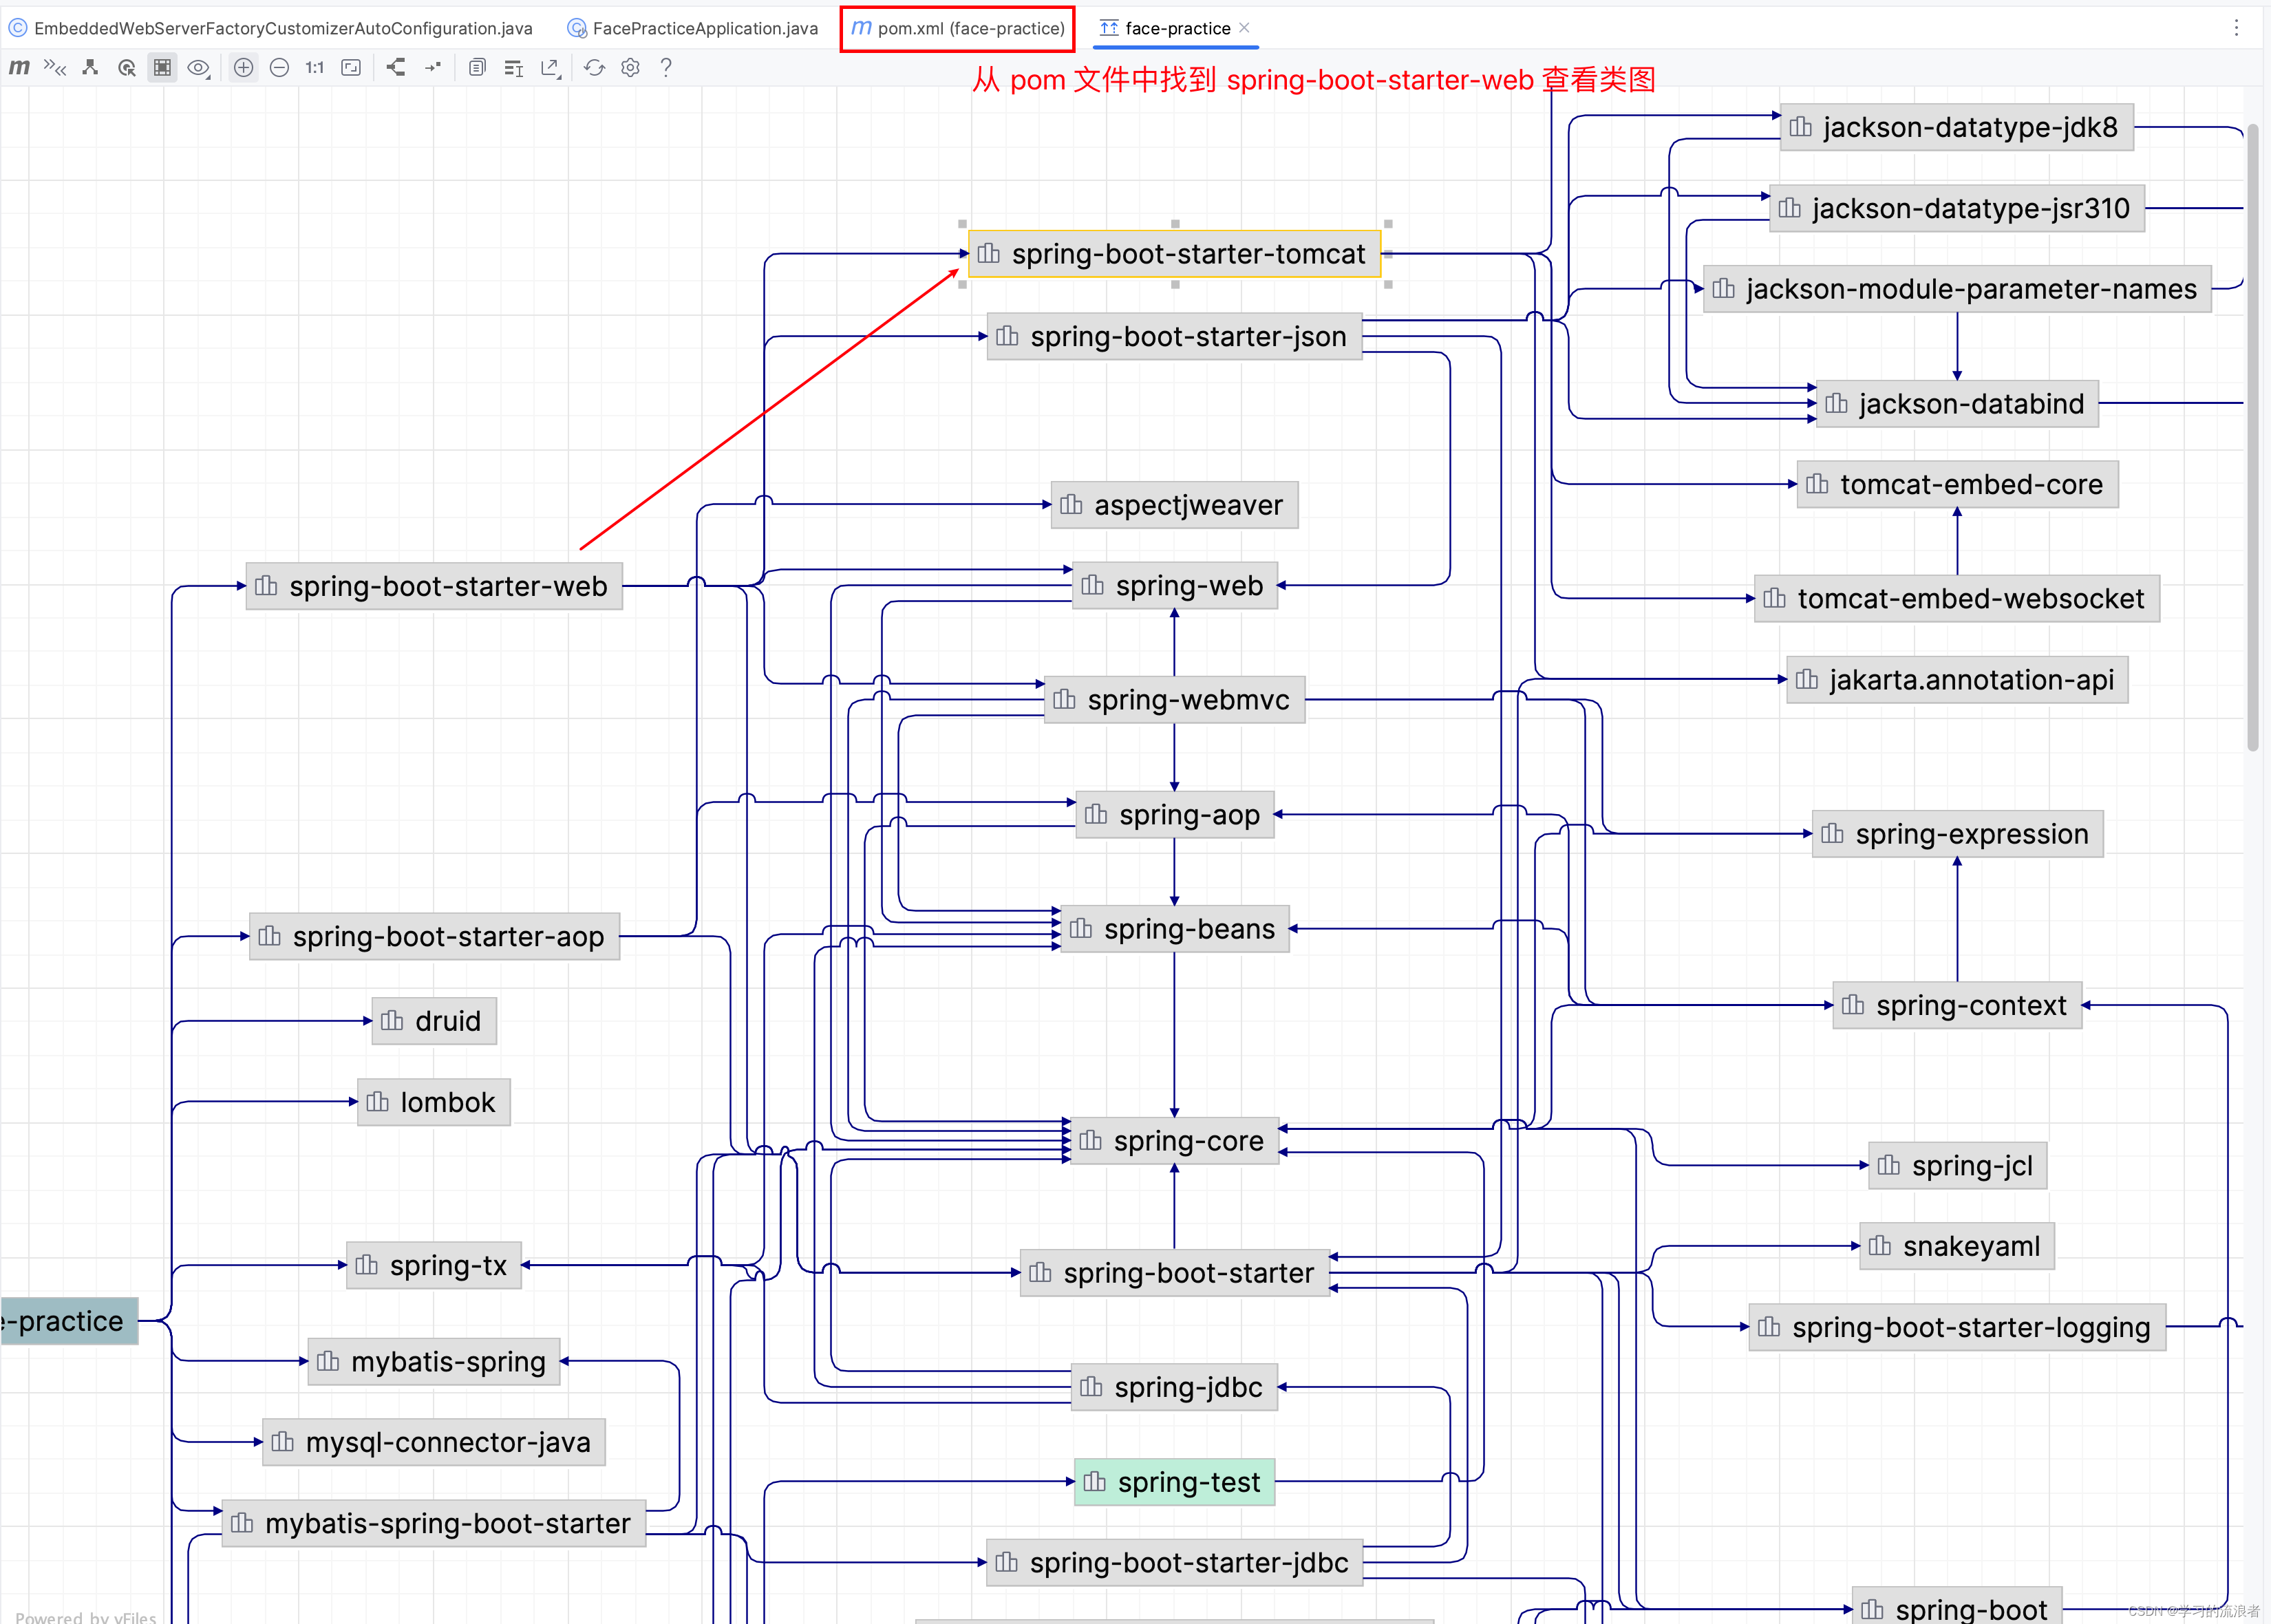Apply current layout with the tree icon

(396, 68)
